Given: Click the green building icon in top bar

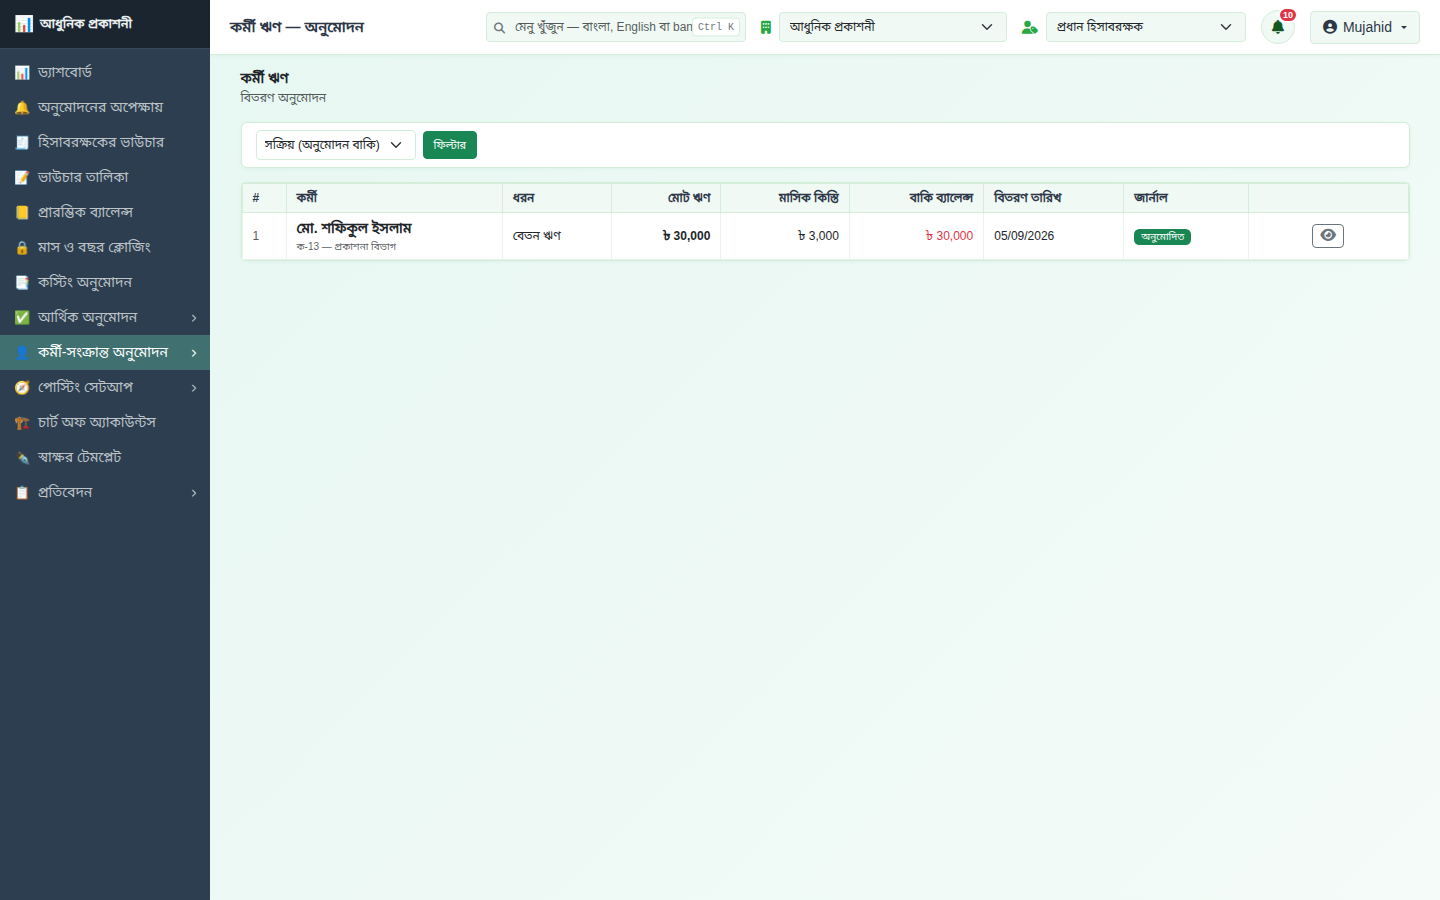Looking at the screenshot, I should (766, 27).
